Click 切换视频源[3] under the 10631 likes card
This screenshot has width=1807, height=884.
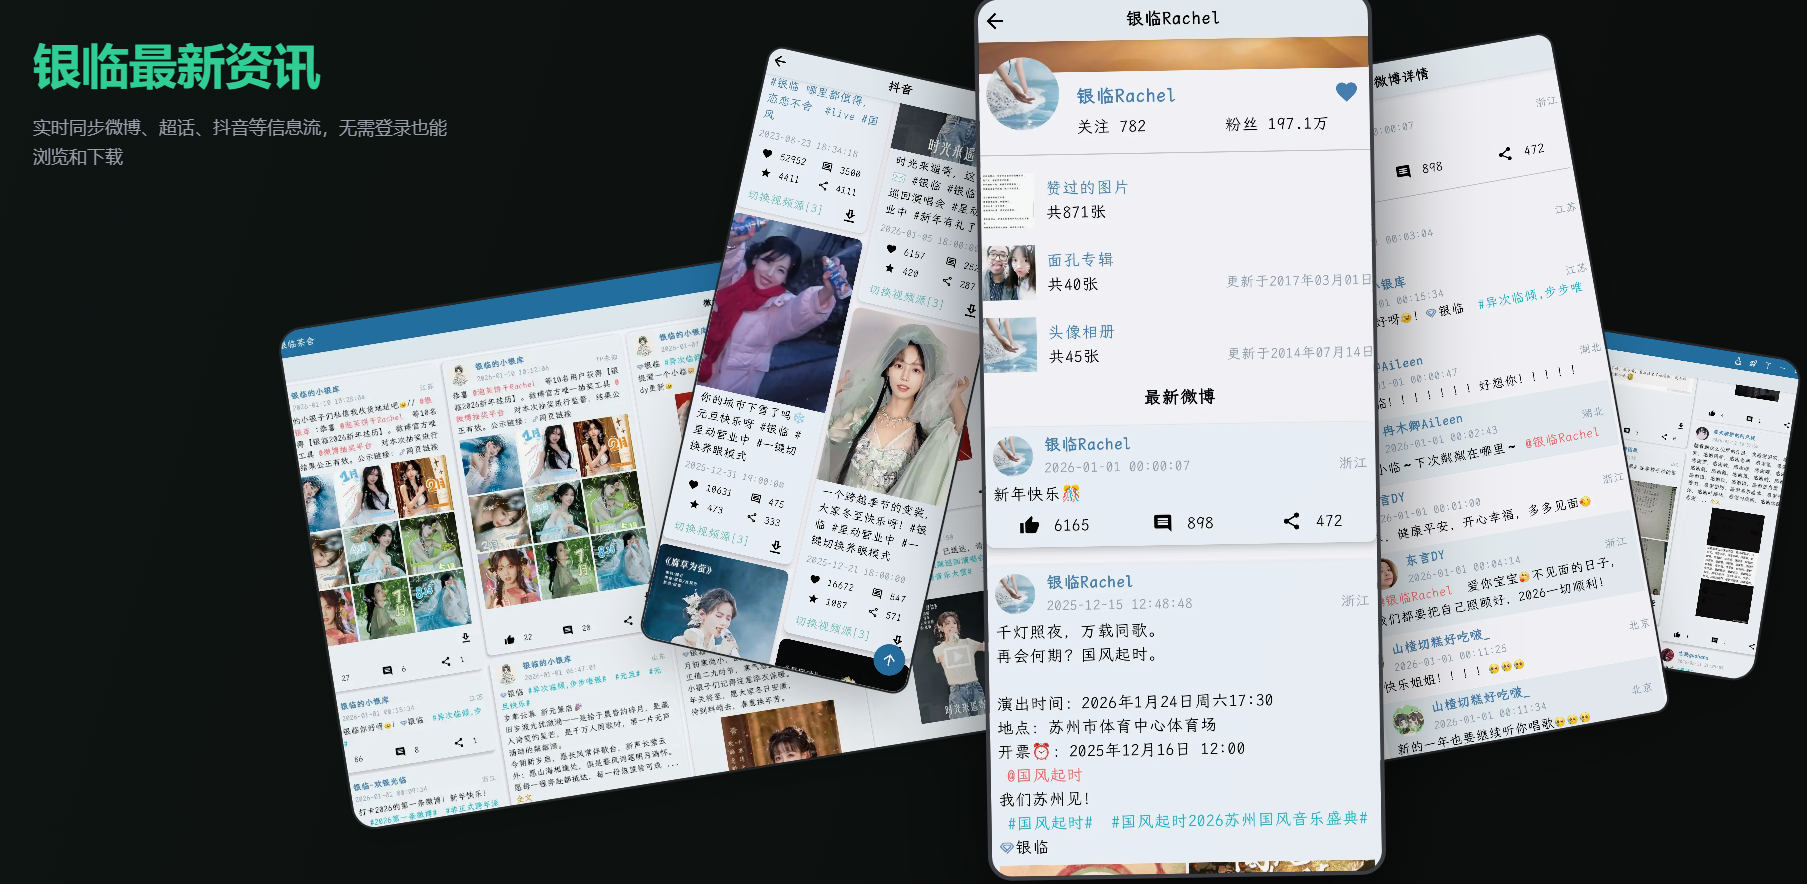[710, 533]
